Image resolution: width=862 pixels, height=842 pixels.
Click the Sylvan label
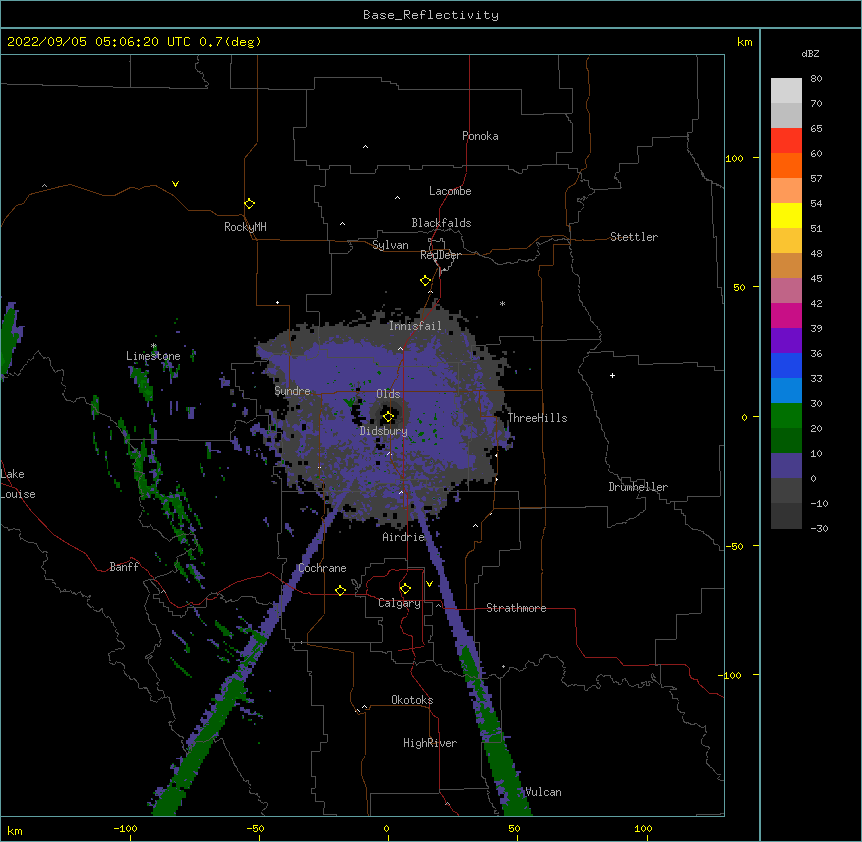tap(390, 245)
